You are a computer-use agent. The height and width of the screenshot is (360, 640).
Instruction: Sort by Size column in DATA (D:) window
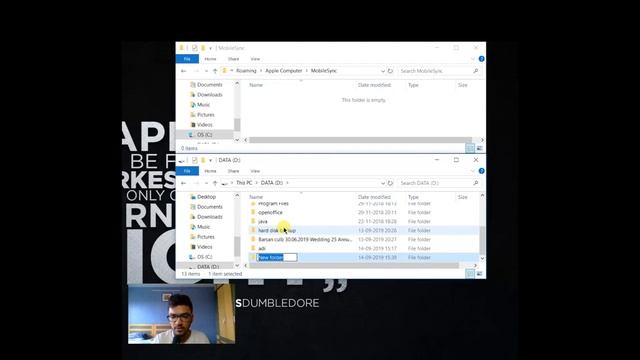tap(462, 197)
